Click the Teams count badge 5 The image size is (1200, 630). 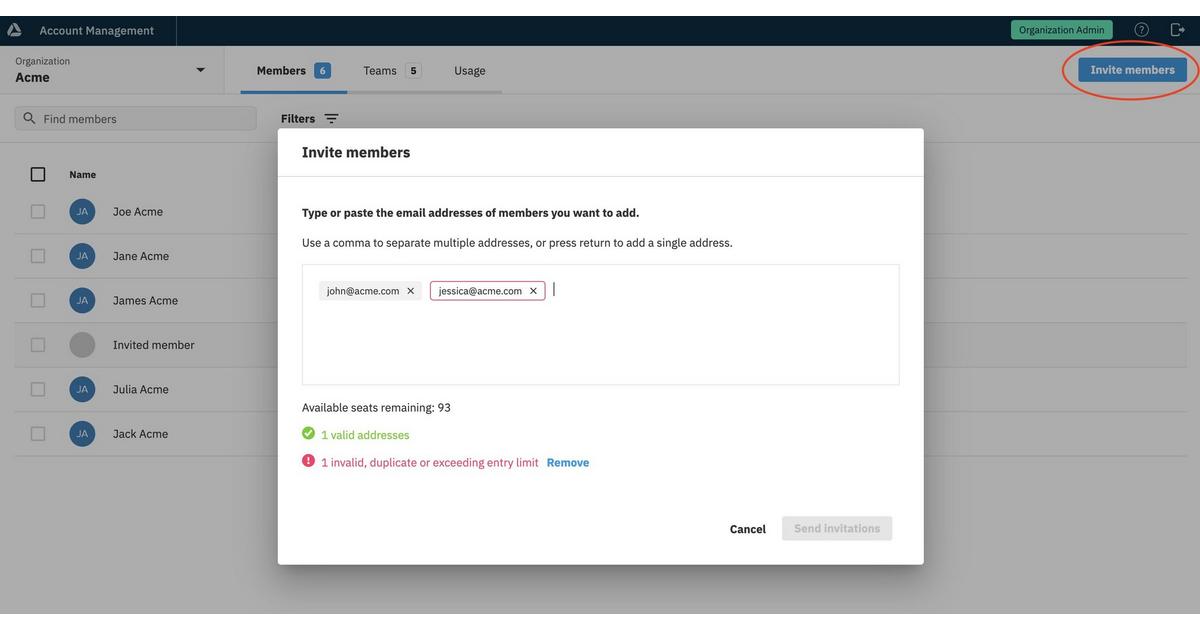pyautogui.click(x=413, y=70)
